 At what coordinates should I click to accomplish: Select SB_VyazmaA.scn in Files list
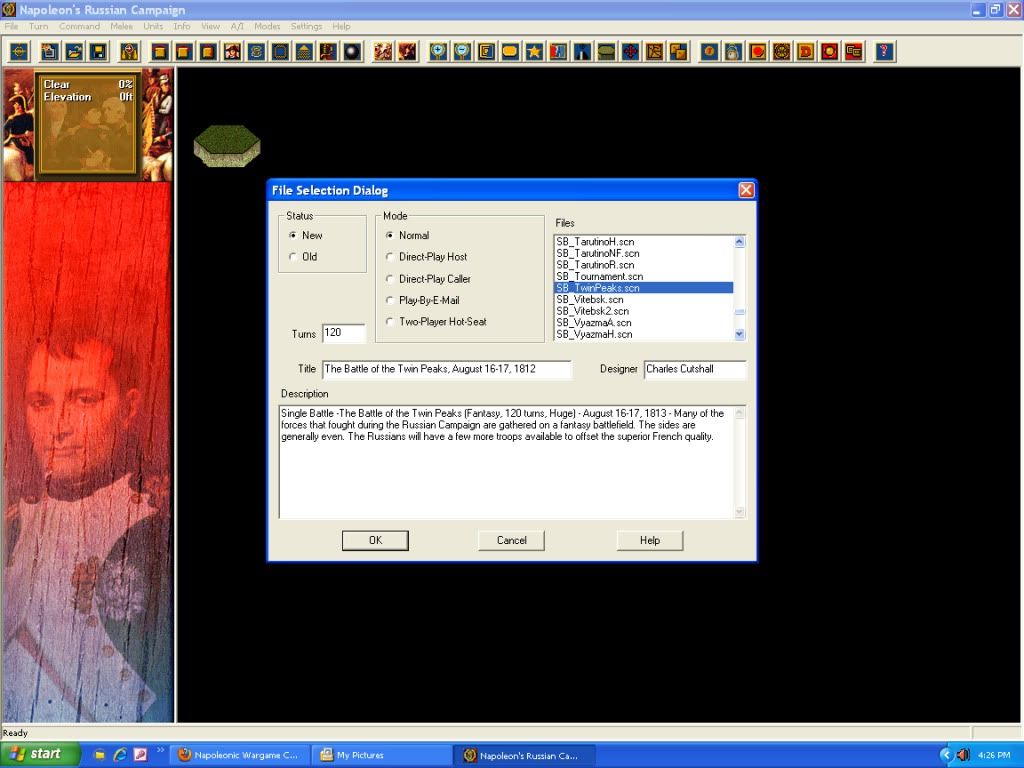pyautogui.click(x=643, y=323)
